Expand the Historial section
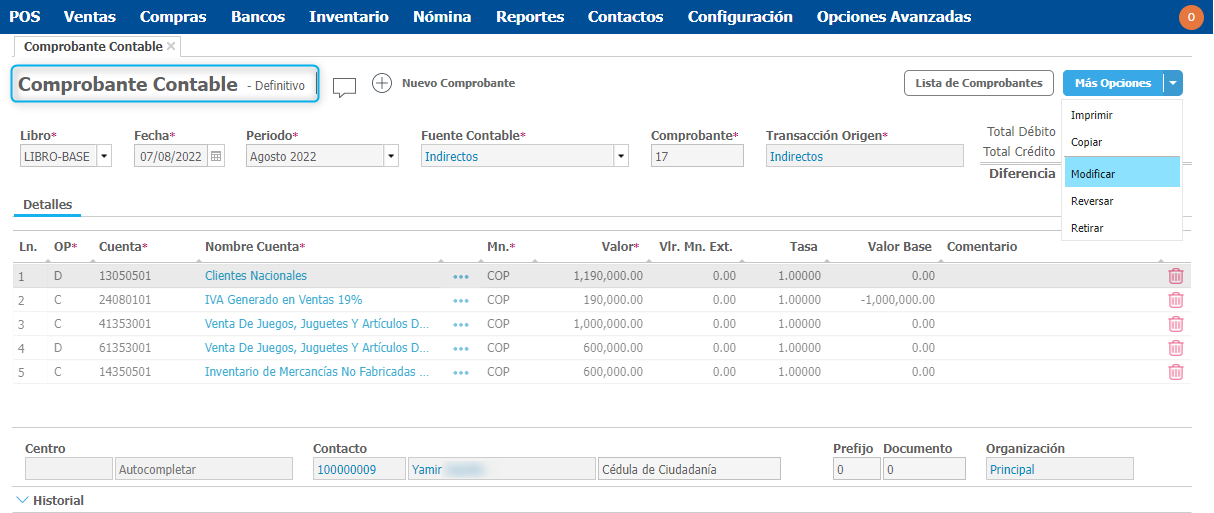1214x513 pixels. pos(50,500)
